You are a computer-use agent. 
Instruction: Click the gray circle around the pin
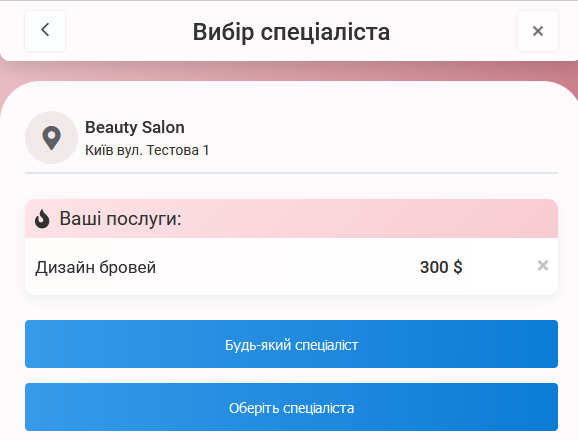[x=52, y=137]
